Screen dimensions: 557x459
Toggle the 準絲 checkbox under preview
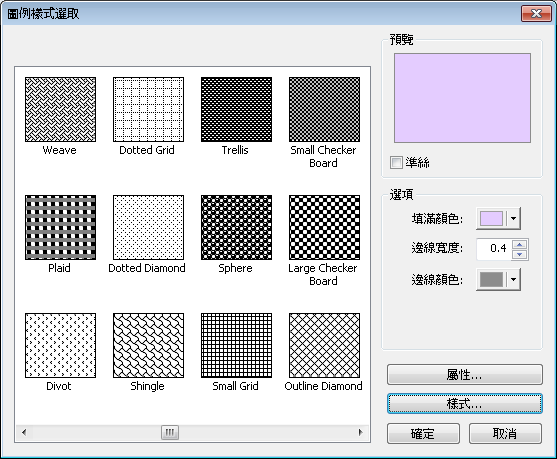[x=396, y=163]
